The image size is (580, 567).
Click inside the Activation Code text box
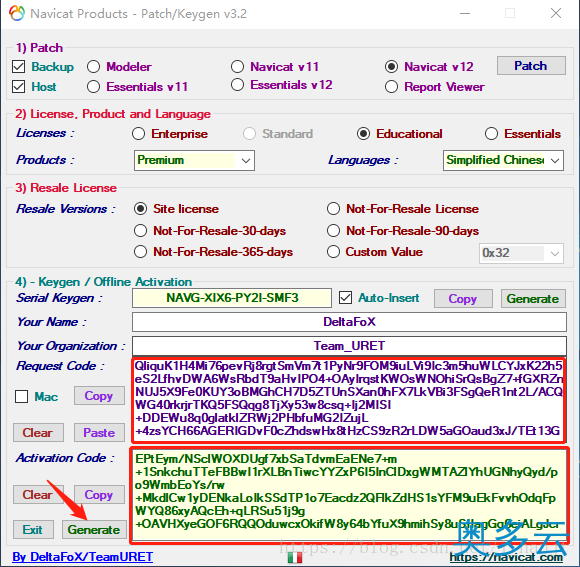[x=349, y=496]
